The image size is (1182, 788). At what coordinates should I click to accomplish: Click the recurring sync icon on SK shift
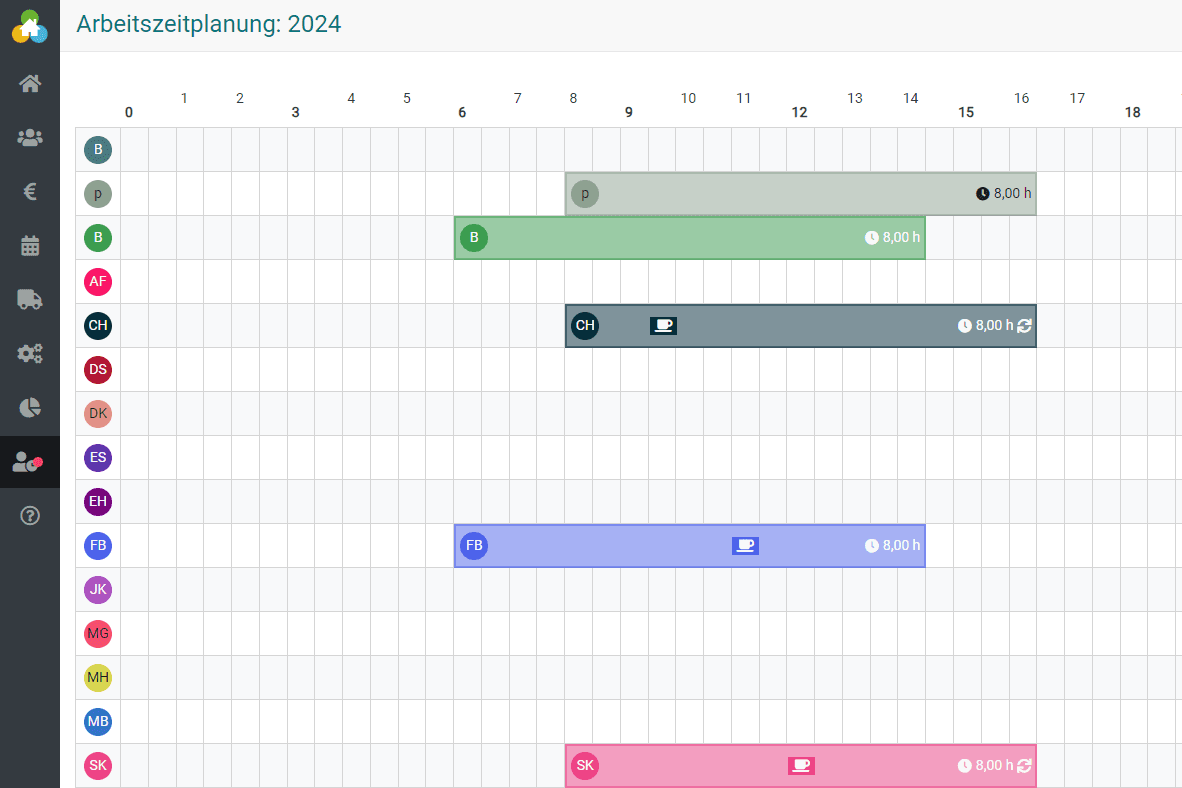tap(1024, 766)
